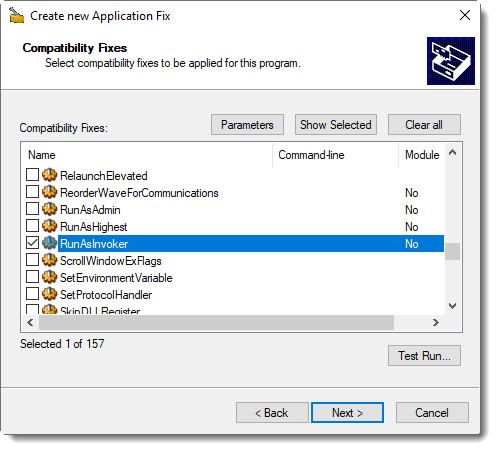
Task: Open Parameters for the selected fix
Action: [x=247, y=125]
